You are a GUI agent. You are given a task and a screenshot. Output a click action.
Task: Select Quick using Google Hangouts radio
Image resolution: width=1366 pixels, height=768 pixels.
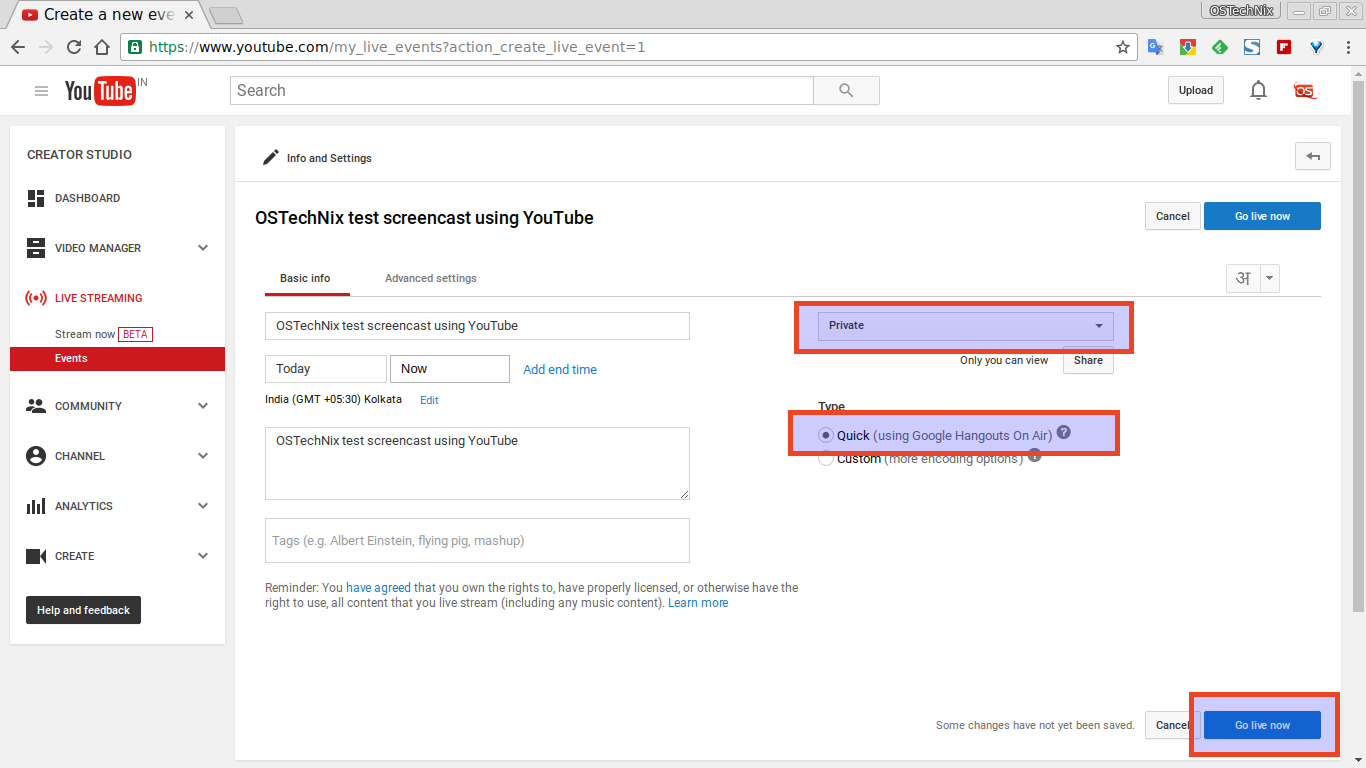[x=825, y=435]
